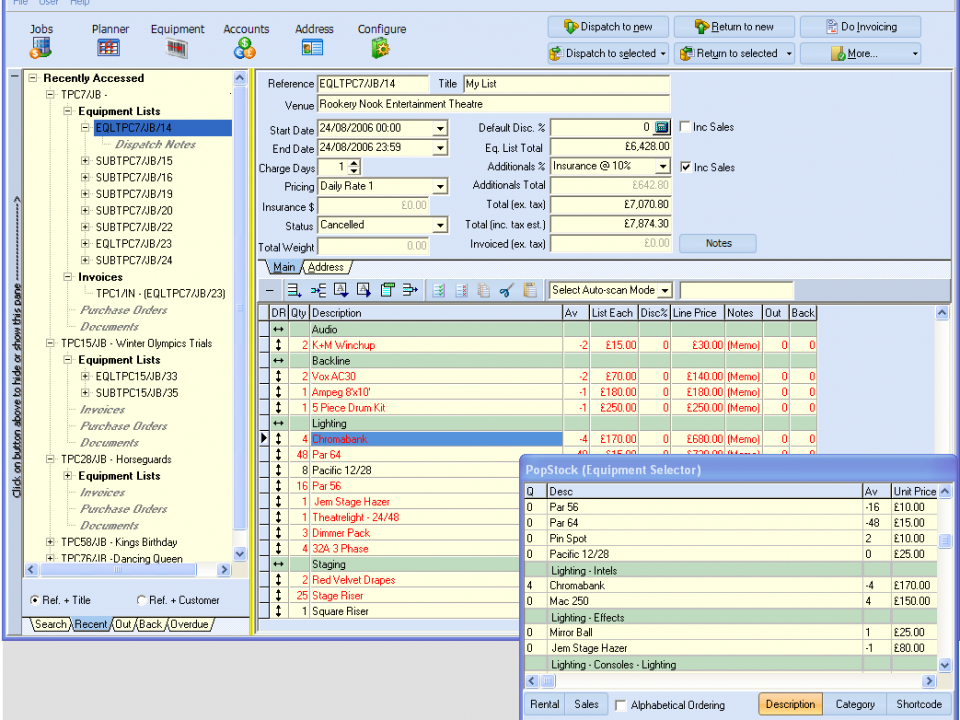Open the Accounts icon
This screenshot has height=720, width=960.
click(x=245, y=47)
